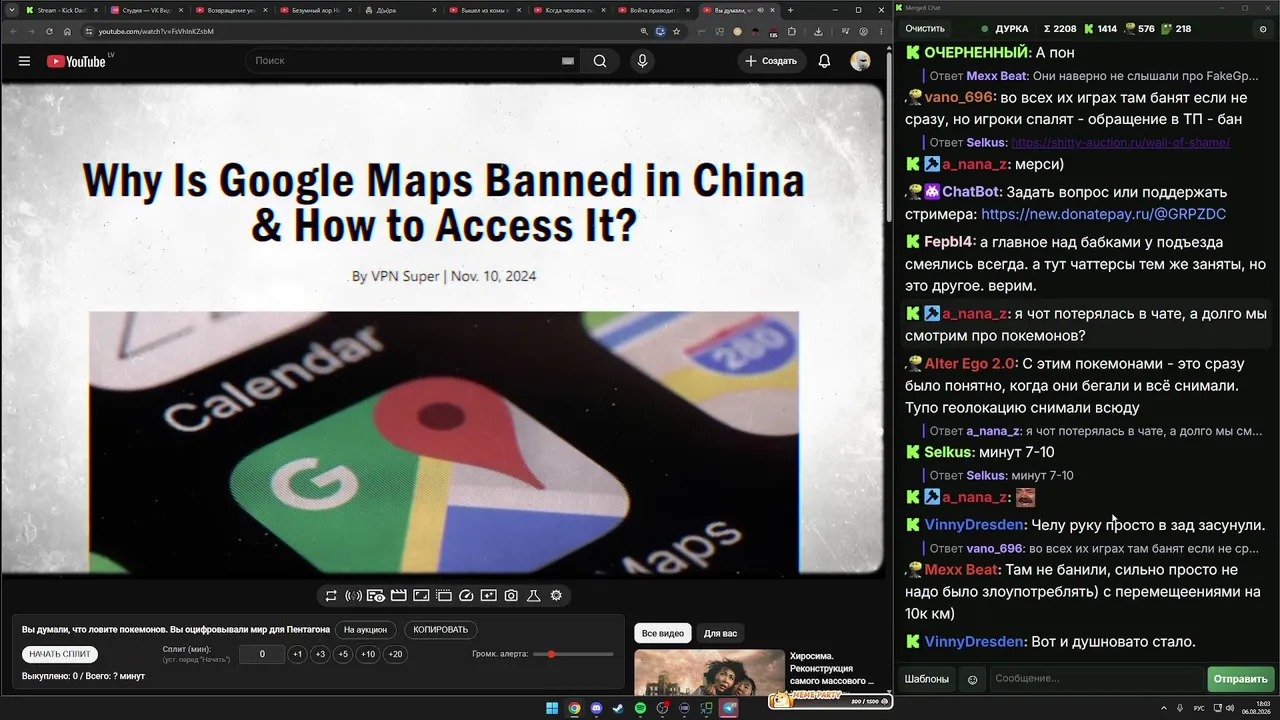Open Spotify from the taskbar
The height and width of the screenshot is (720, 1280).
pyautogui.click(x=640, y=709)
